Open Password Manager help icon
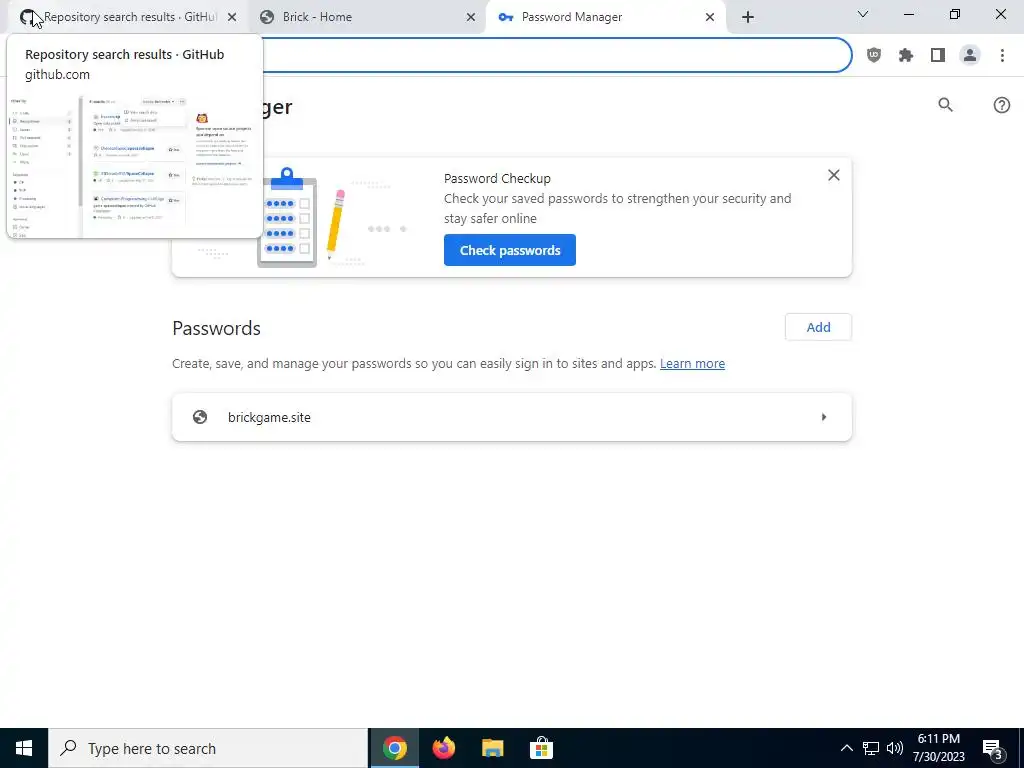This screenshot has width=1024, height=768. pos(1002,105)
